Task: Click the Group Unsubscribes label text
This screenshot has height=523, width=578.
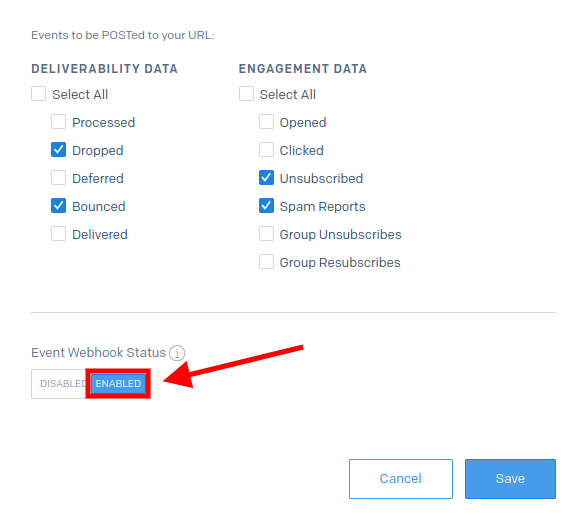Action: [340, 235]
